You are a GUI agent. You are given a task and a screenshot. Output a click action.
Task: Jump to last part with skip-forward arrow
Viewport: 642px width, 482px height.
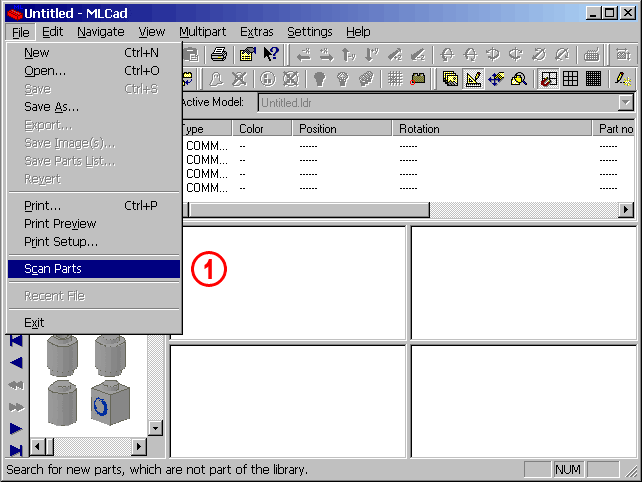point(16,450)
